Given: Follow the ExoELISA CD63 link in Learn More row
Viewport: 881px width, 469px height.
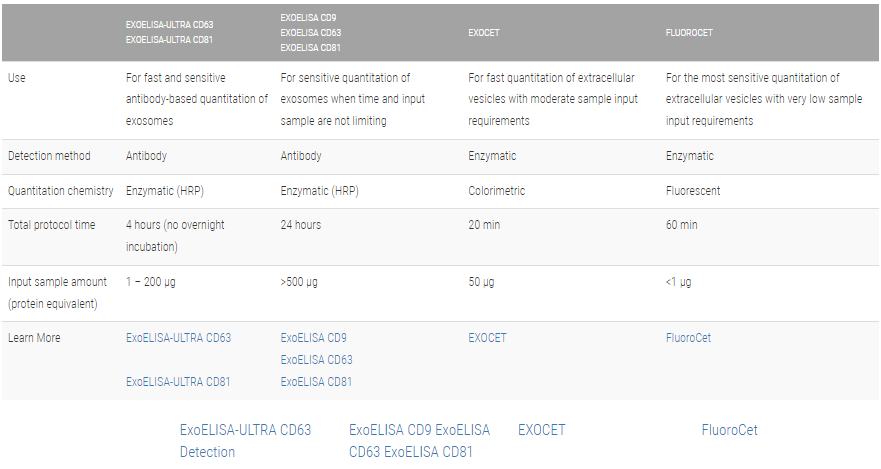Looking at the screenshot, I should coord(316,360).
